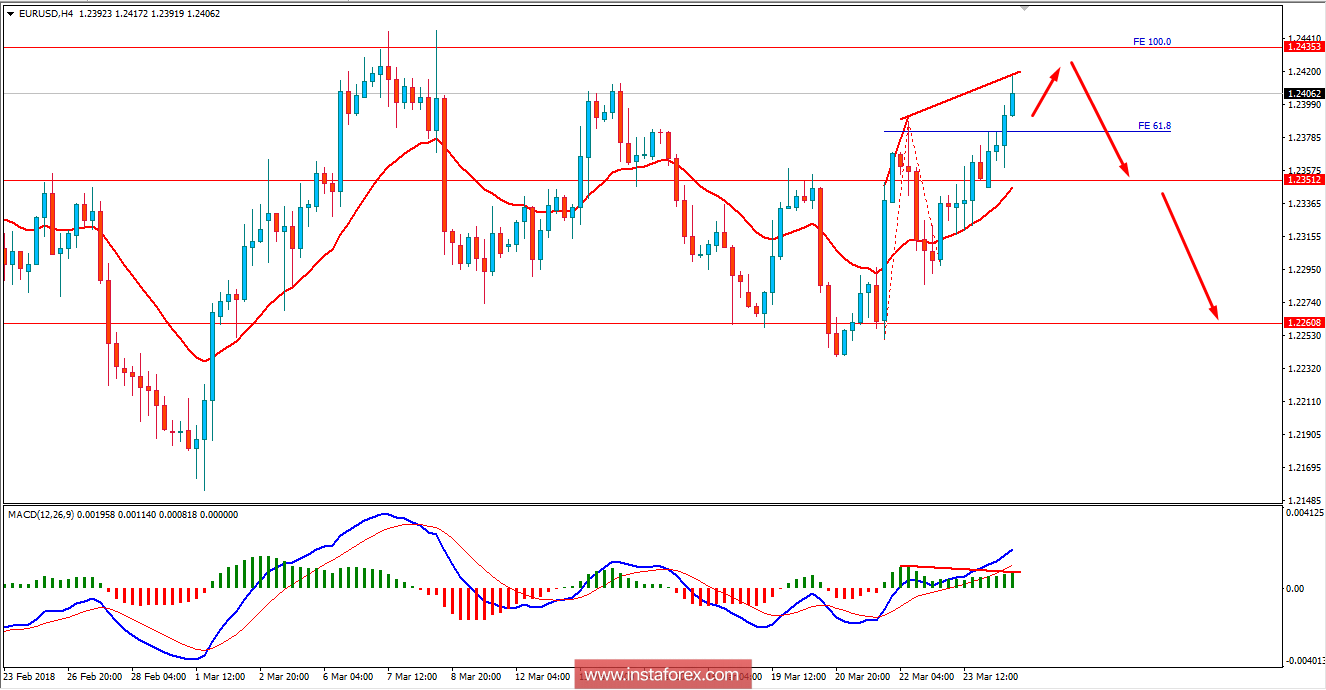Click the 1.22608 support price tag

tap(1302, 321)
